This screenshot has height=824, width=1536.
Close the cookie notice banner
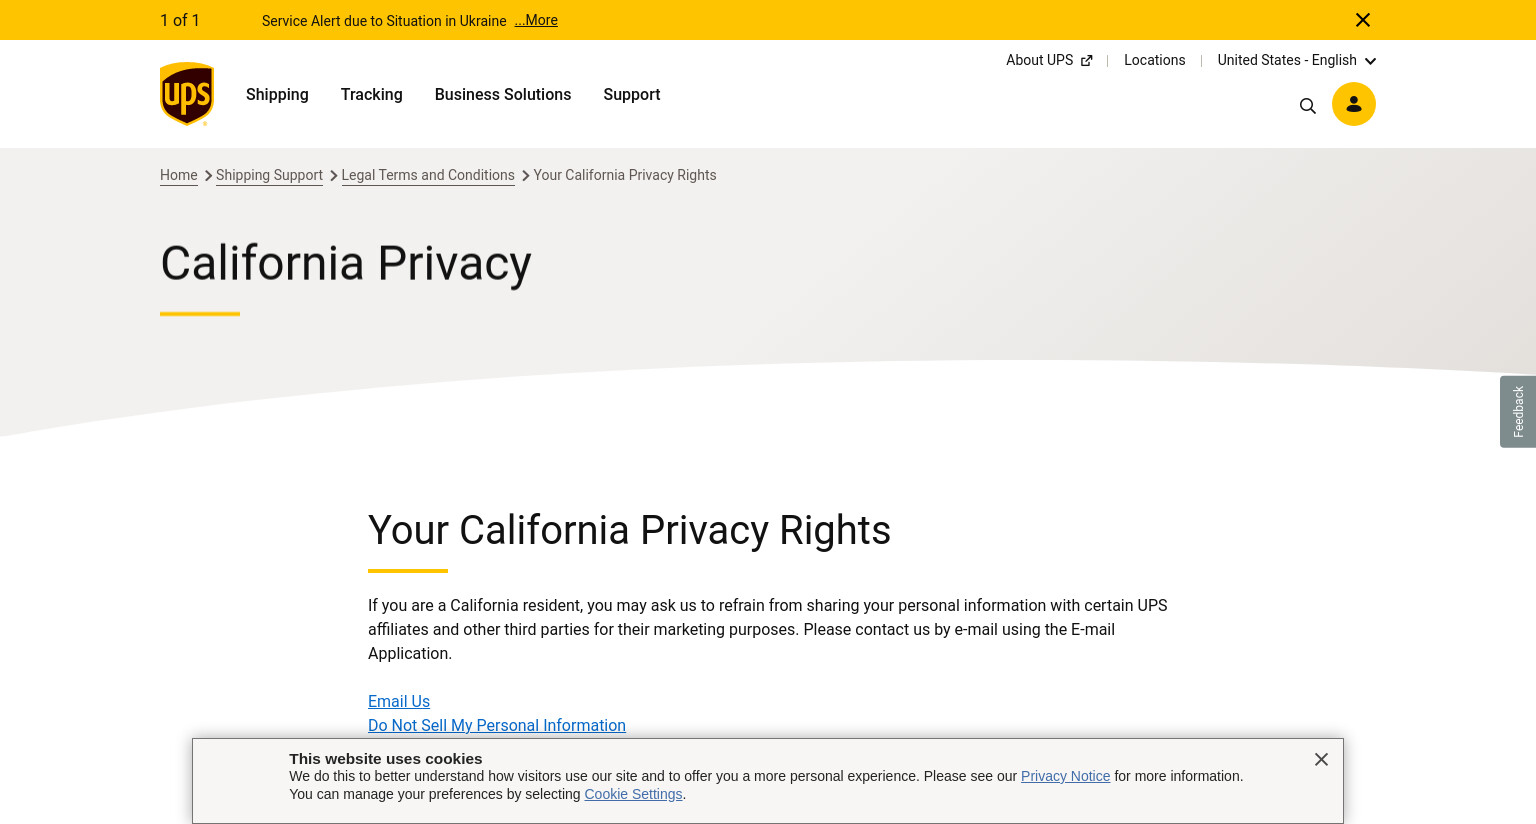click(1321, 759)
